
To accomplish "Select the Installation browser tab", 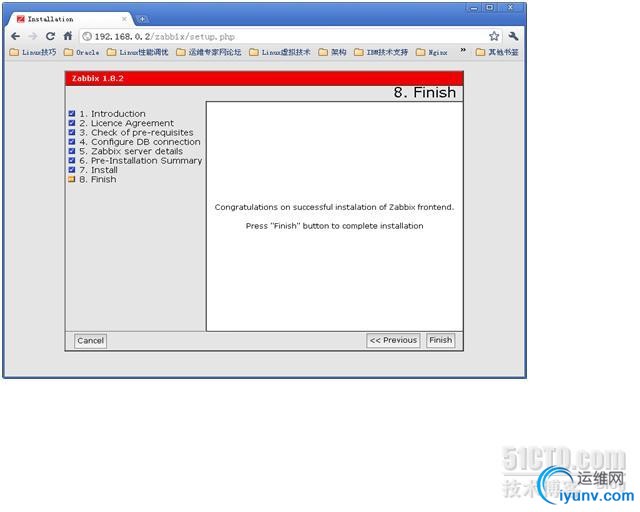I will [71, 19].
